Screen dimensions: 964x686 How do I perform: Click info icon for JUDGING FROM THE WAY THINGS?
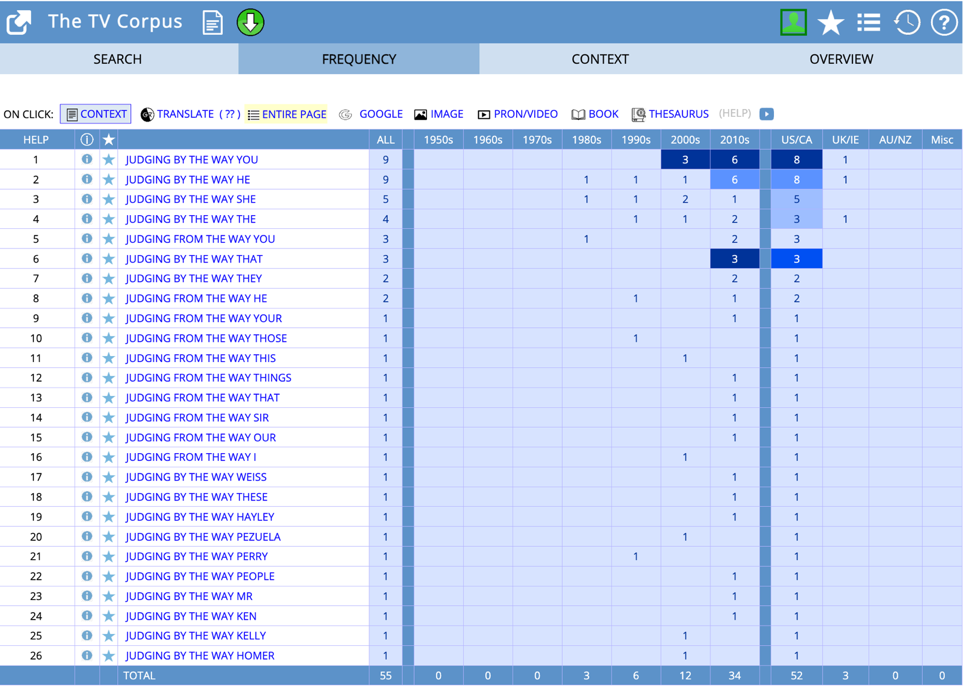pyautogui.click(x=87, y=377)
